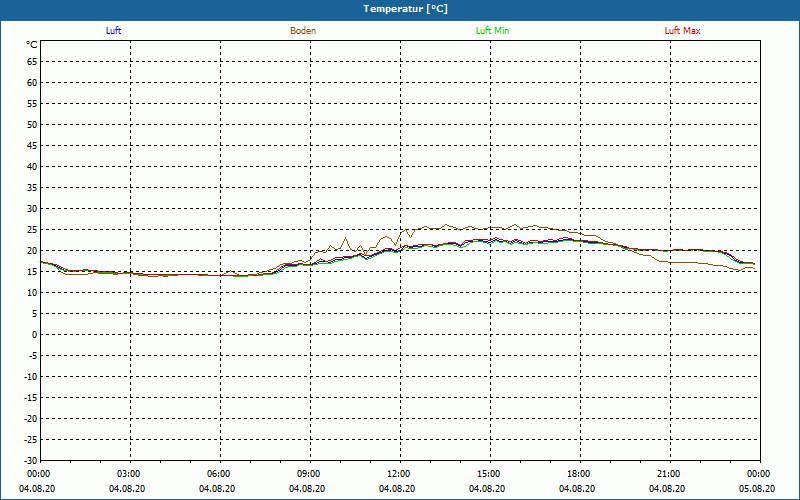Click the -5 y-axis label
800x500 pixels.
33,356
